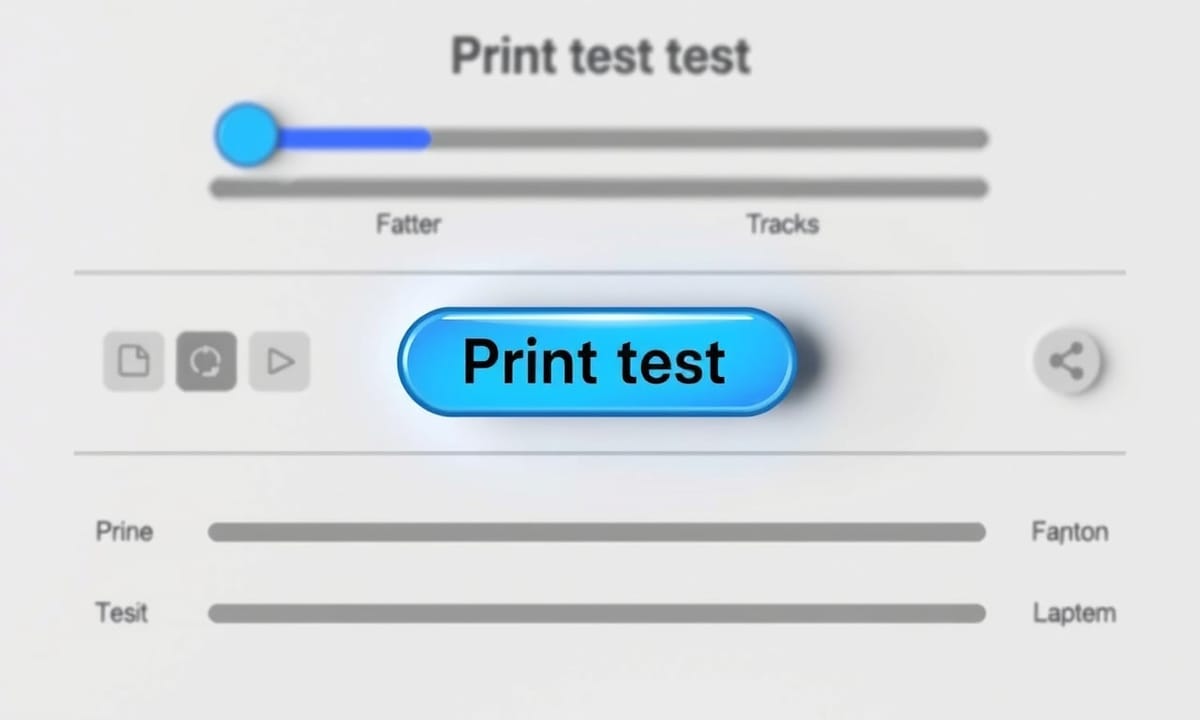Click the Prine label
The width and height of the screenshot is (1200, 720).
tap(125, 531)
